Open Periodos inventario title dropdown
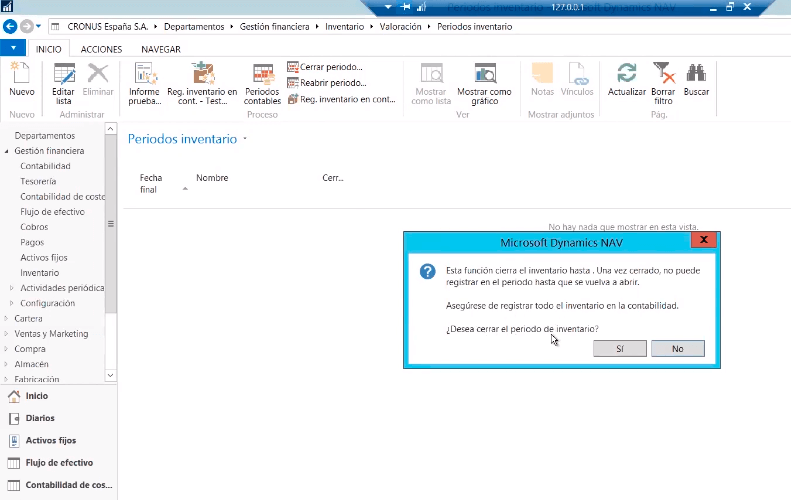This screenshot has width=791, height=500. point(245,140)
